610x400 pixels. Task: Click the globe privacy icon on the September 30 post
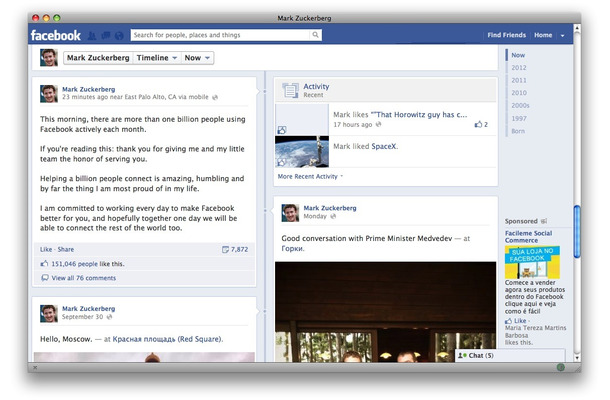pyautogui.click(x=110, y=317)
